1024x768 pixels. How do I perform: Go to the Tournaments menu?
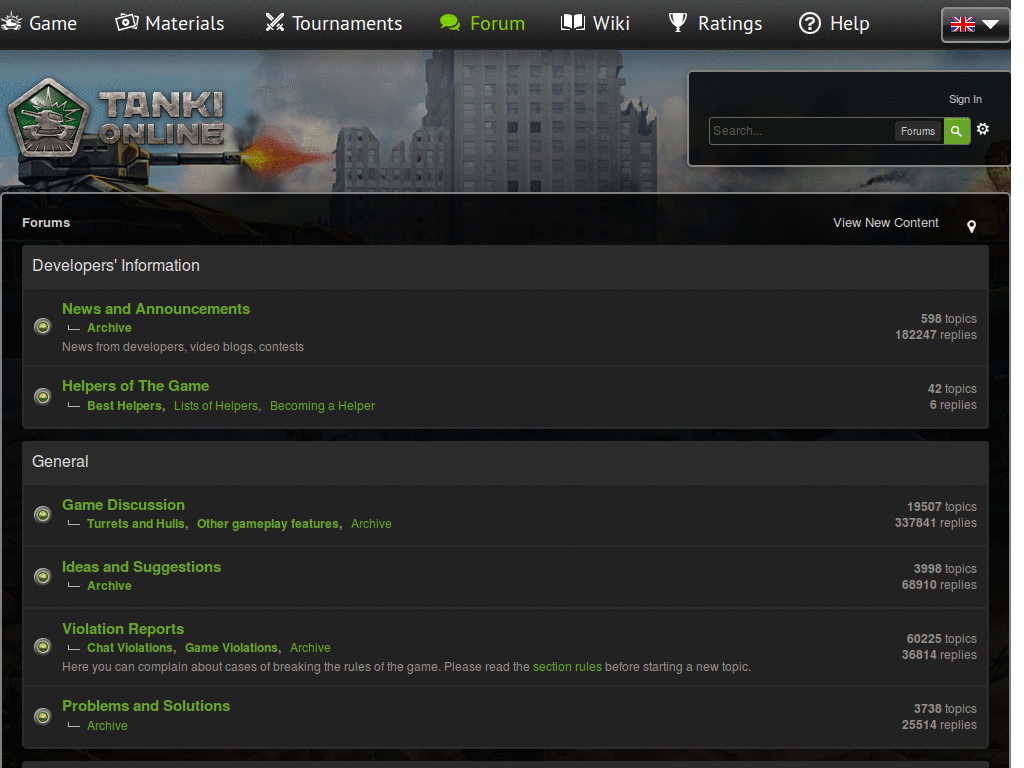[347, 24]
